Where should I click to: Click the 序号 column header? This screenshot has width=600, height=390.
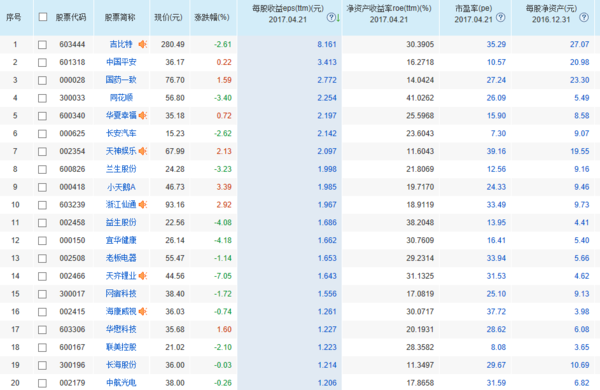click(x=14, y=17)
